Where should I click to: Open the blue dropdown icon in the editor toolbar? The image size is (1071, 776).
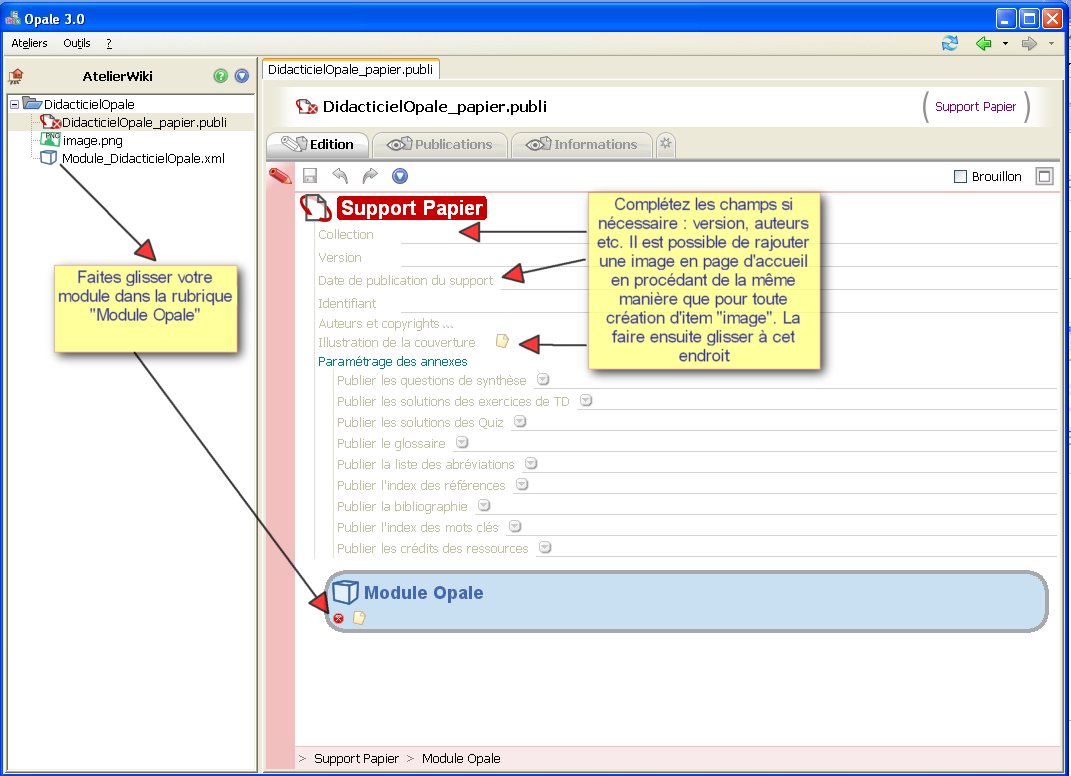click(400, 176)
